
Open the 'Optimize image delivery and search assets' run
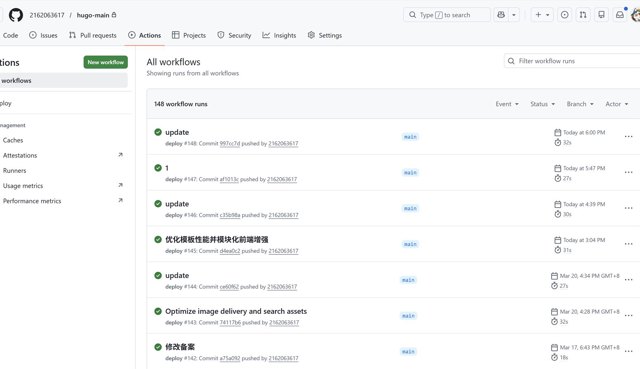click(236, 311)
